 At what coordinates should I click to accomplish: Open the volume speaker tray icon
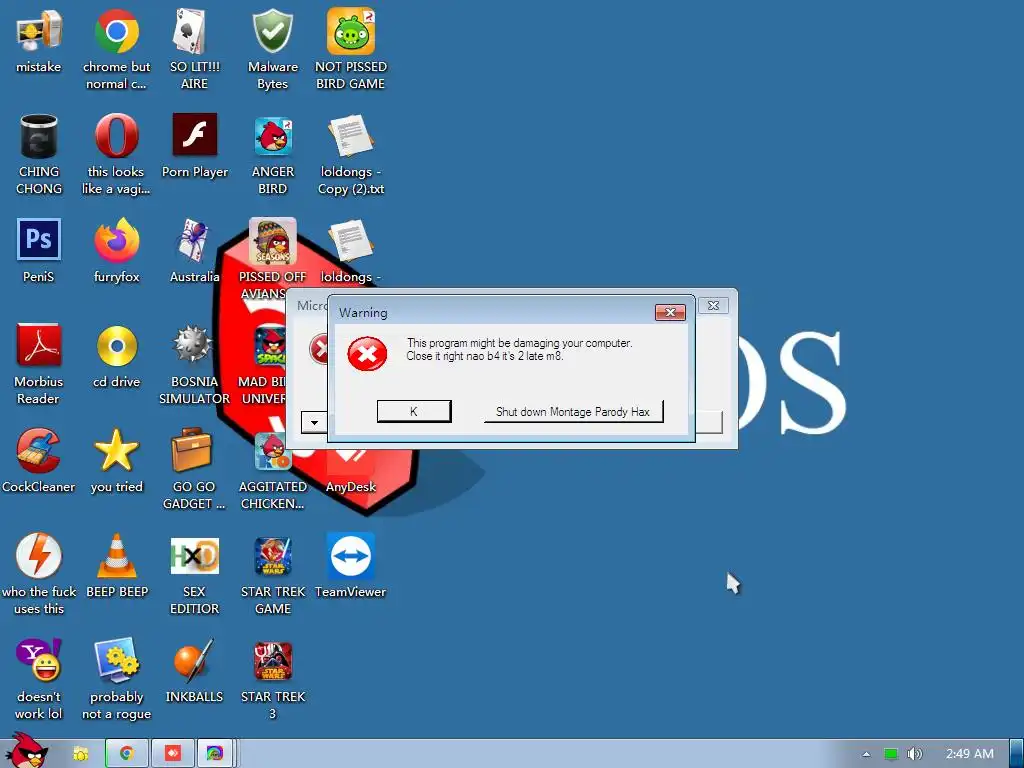(914, 754)
